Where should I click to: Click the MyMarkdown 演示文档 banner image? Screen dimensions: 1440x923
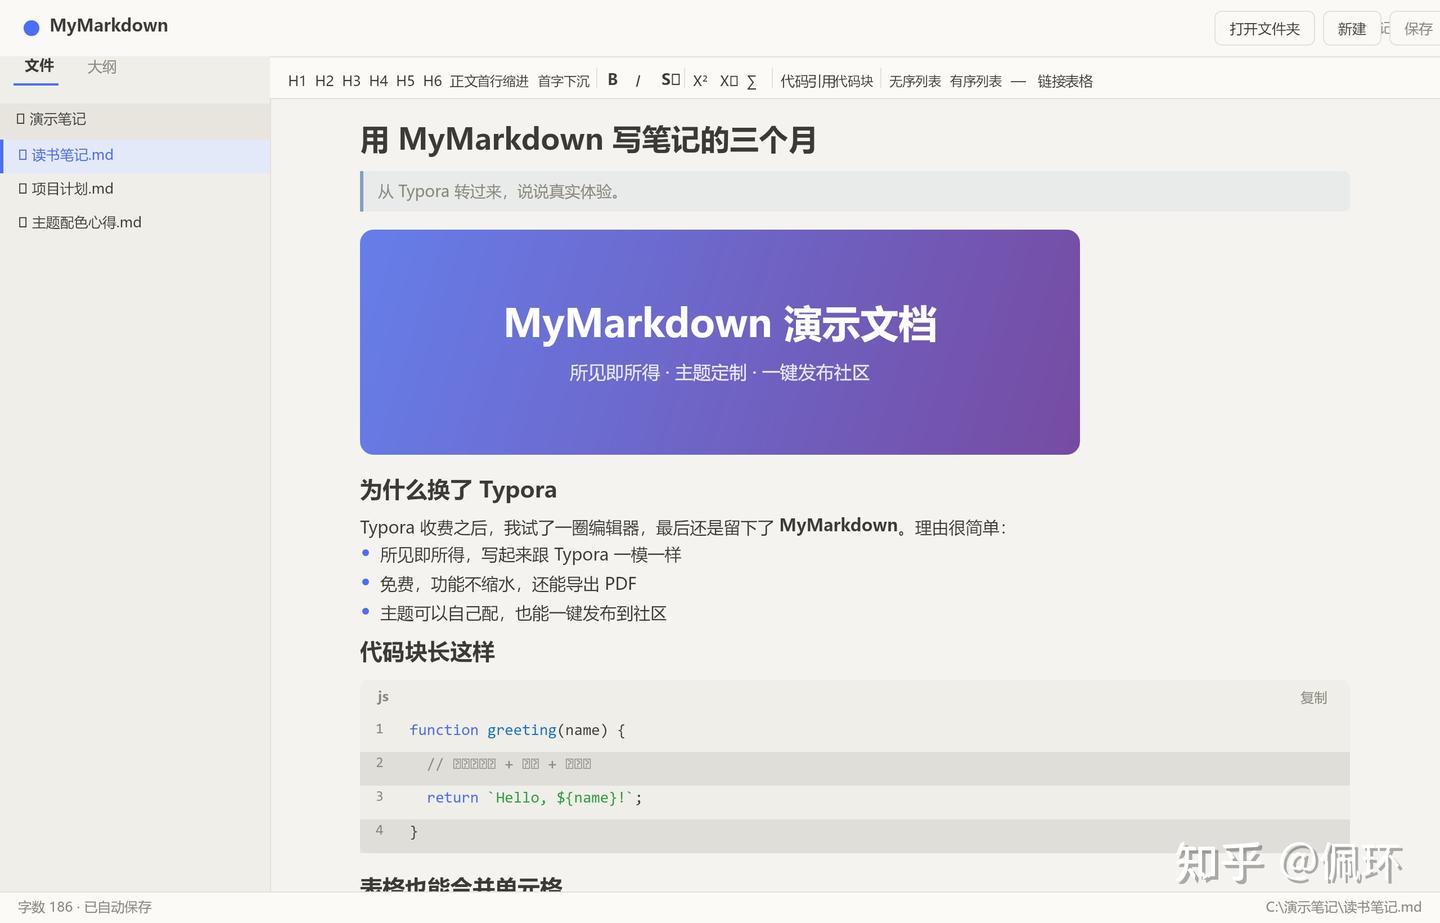point(720,342)
